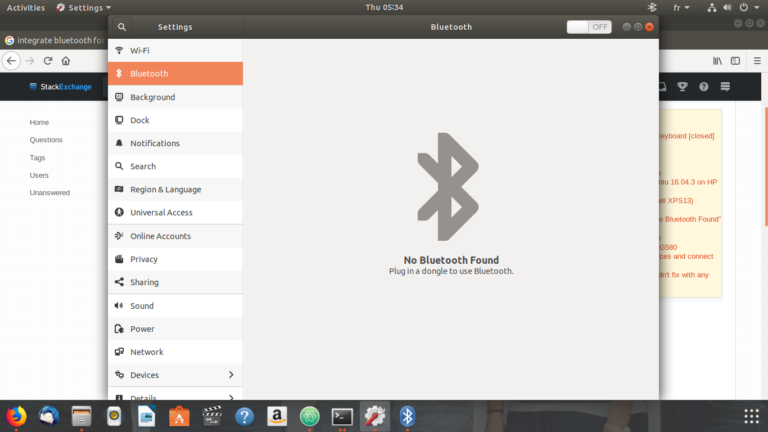Open Terminal from the dock
Image resolution: width=768 pixels, height=432 pixels.
click(x=342, y=416)
